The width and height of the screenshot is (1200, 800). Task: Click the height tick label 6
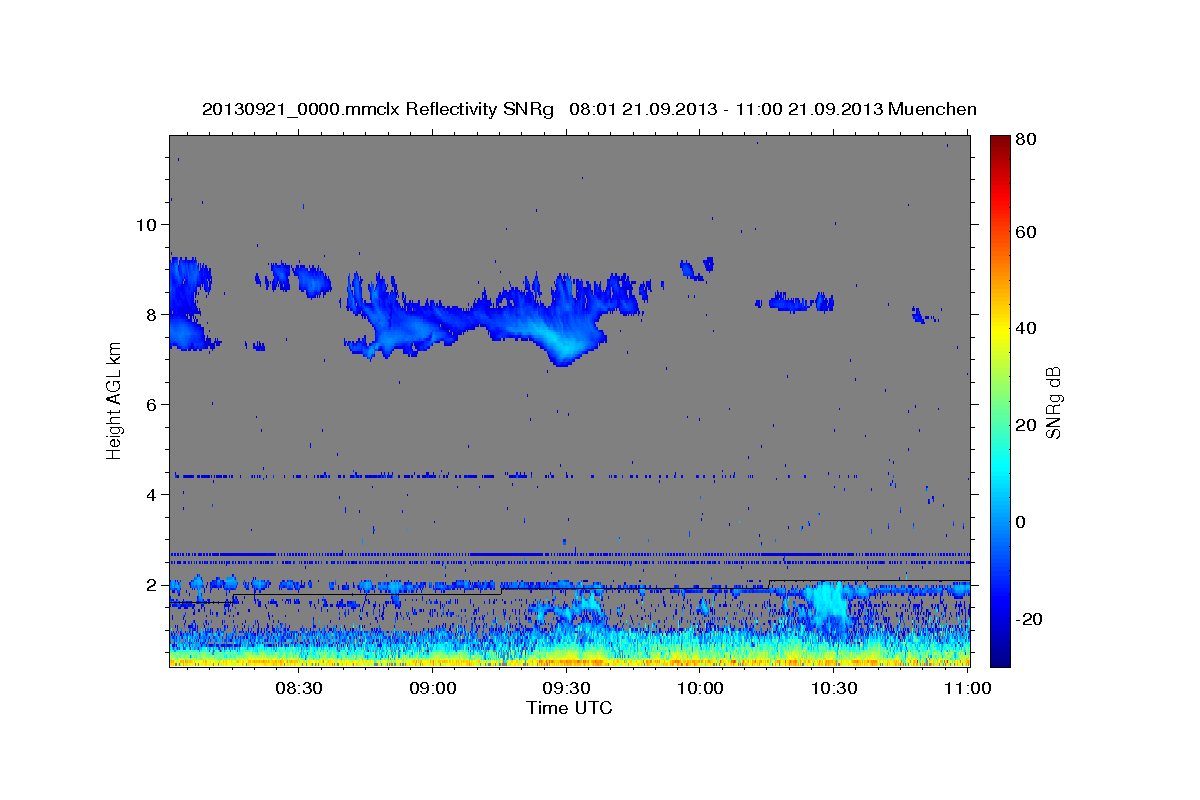pyautogui.click(x=153, y=404)
